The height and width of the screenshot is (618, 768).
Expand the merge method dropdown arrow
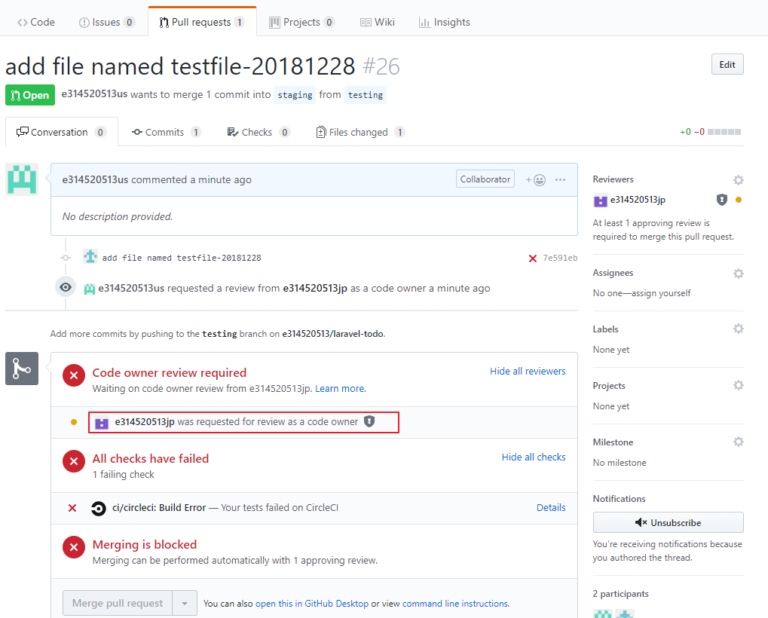[x=185, y=603]
